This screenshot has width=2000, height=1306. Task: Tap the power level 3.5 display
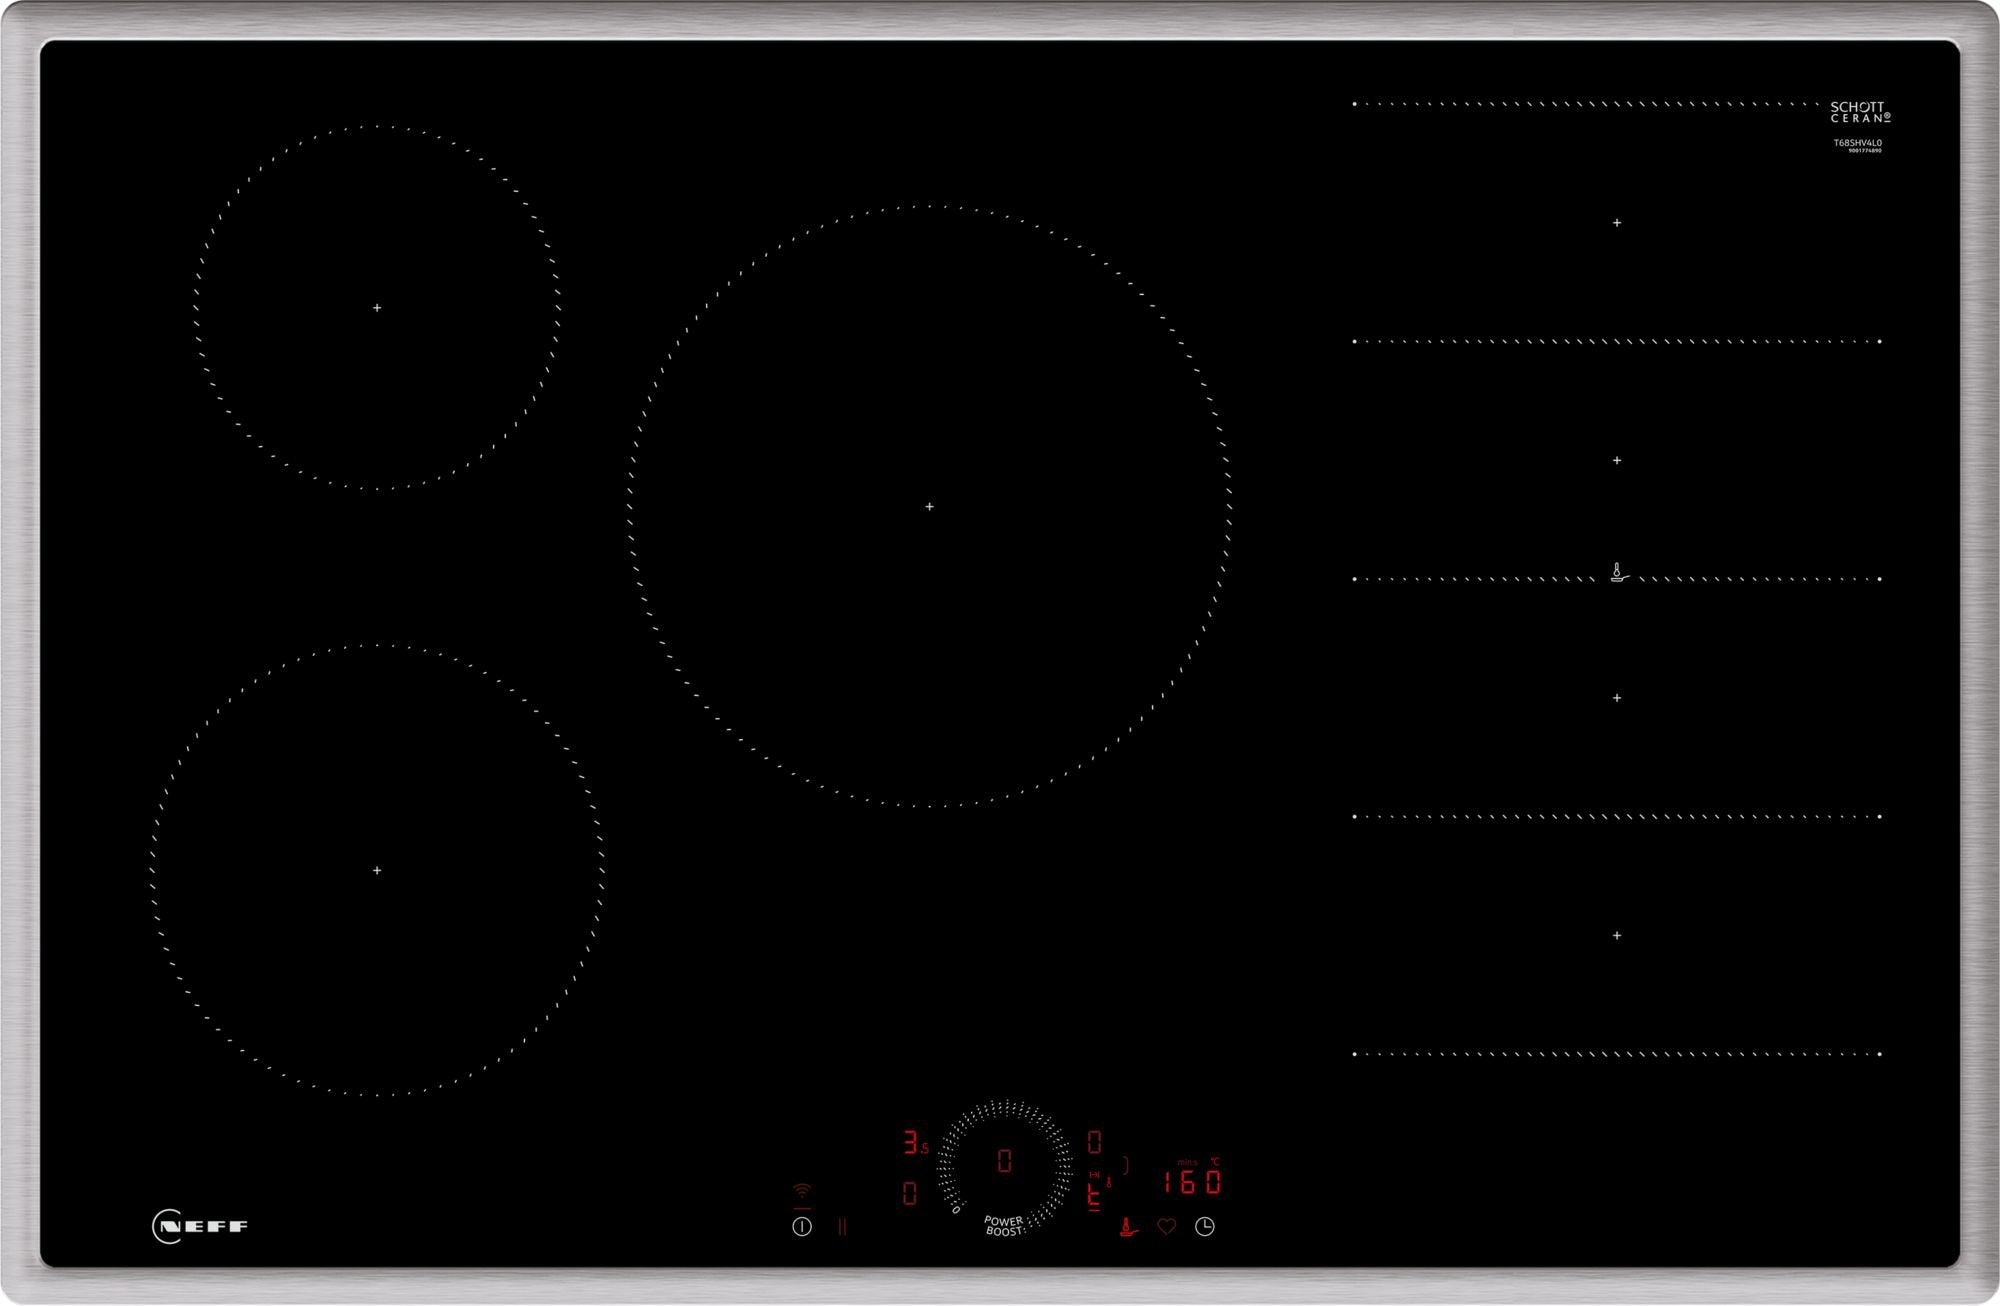[x=914, y=1142]
